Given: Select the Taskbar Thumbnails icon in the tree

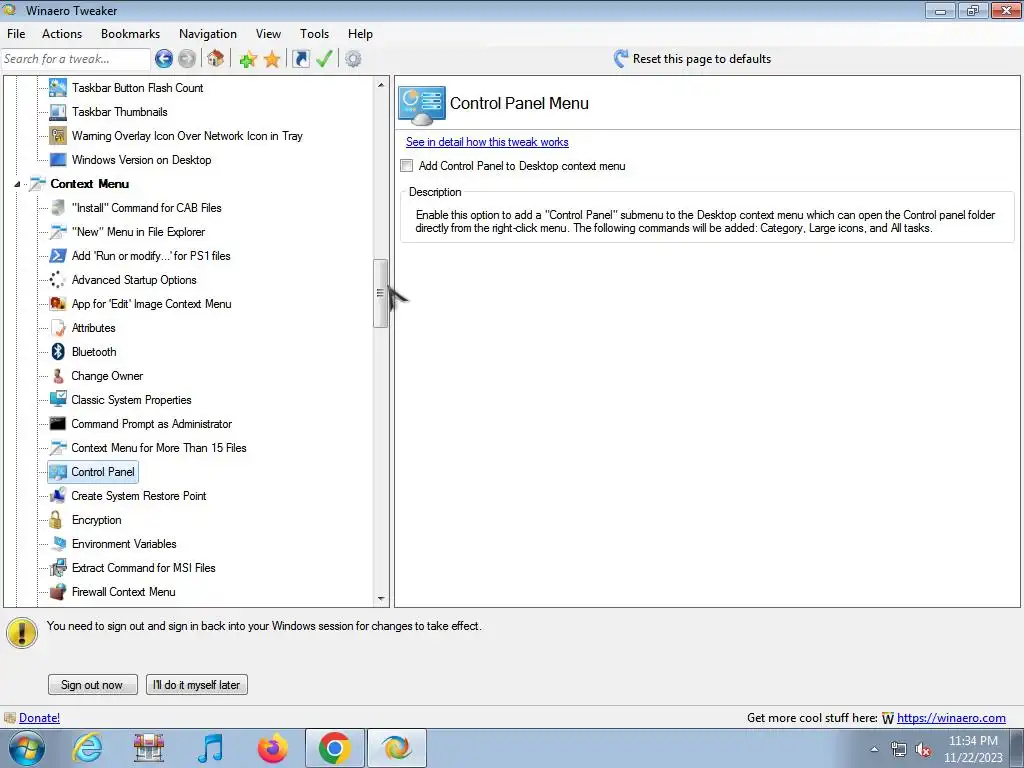Looking at the screenshot, I should pos(58,112).
